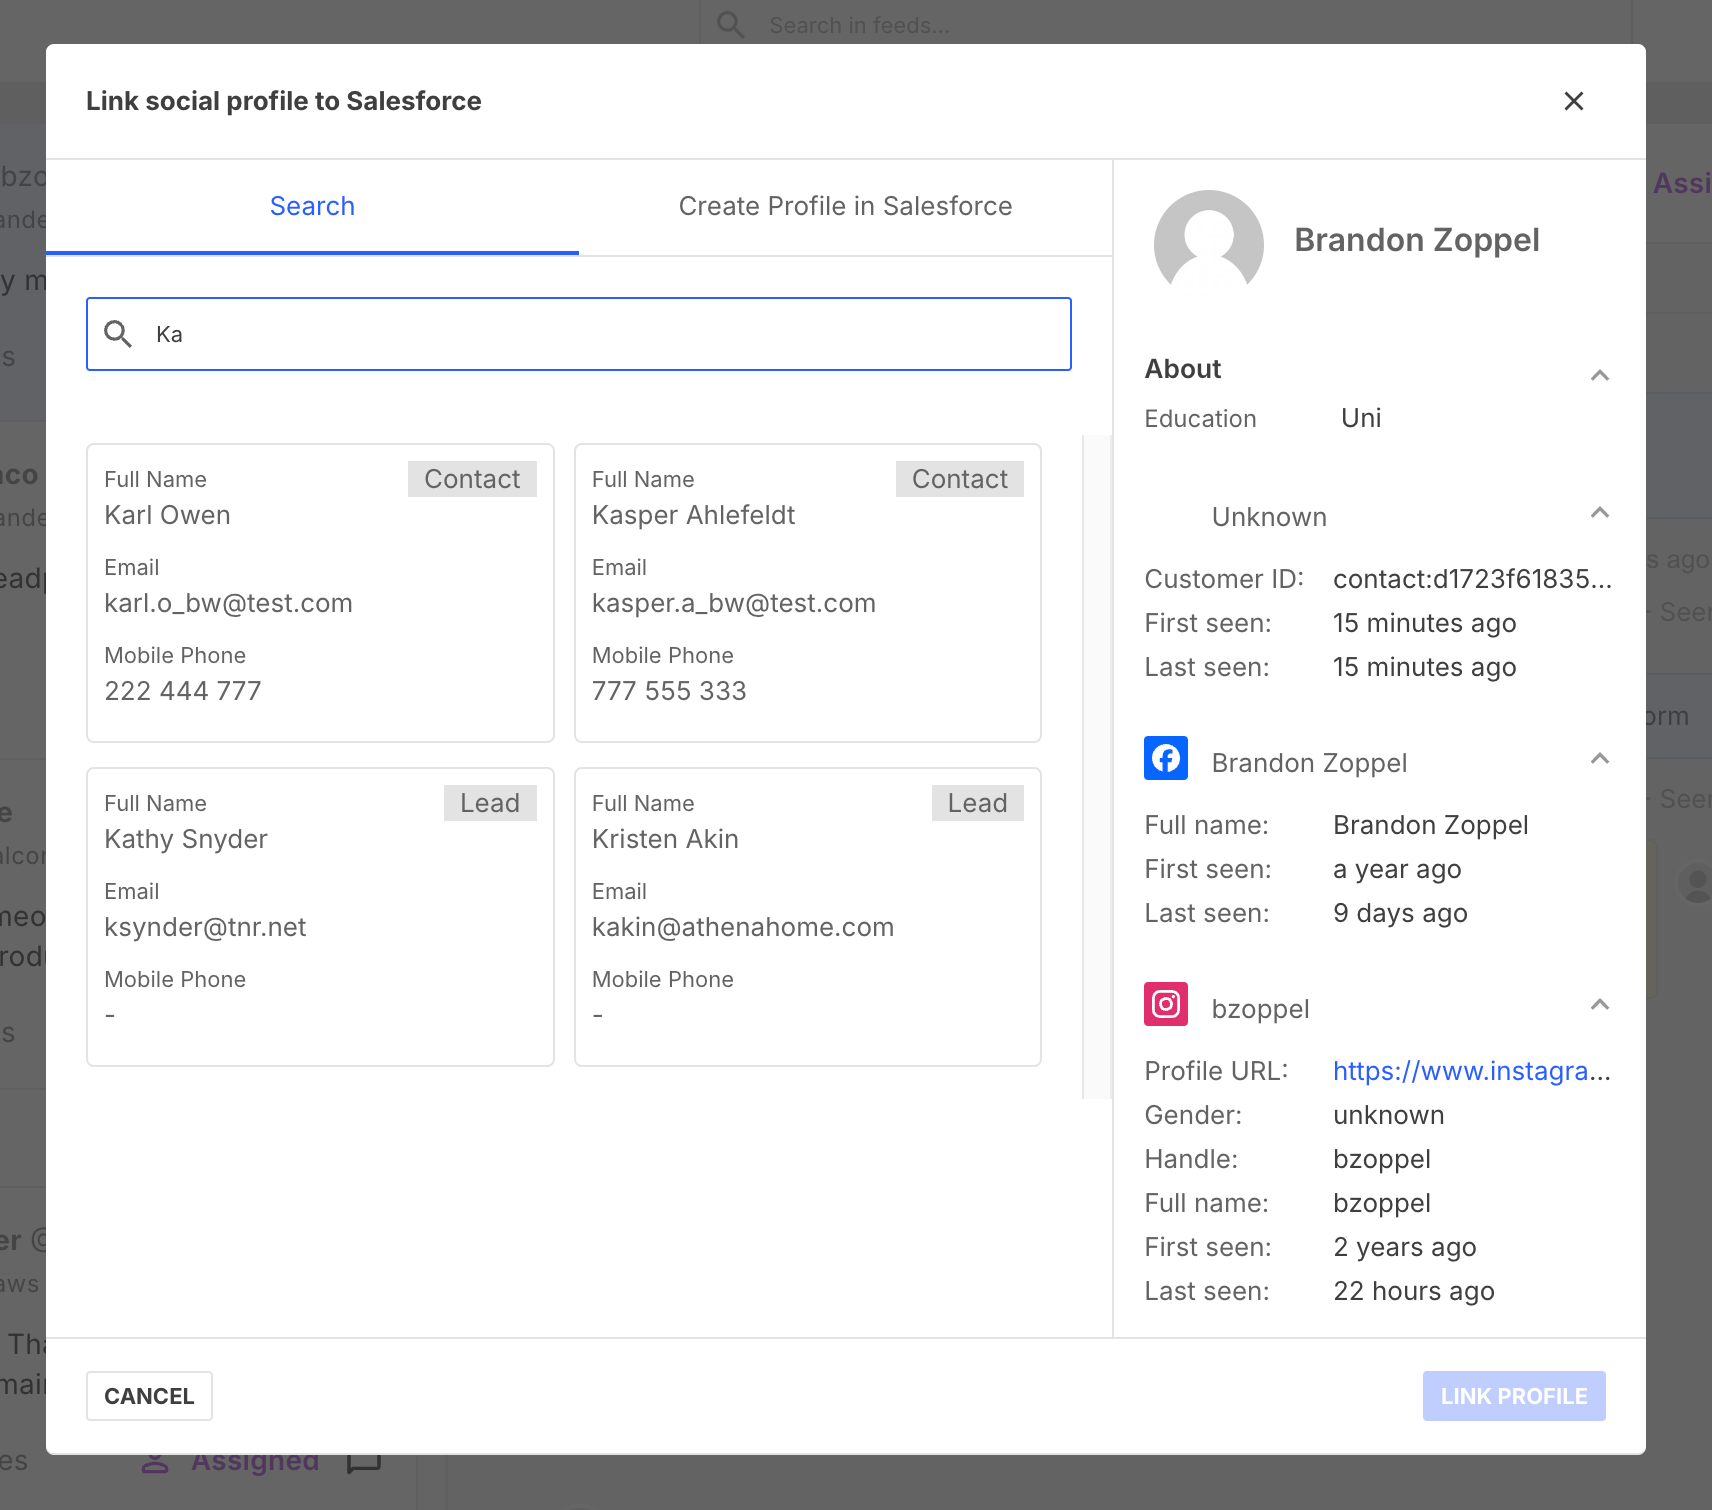The image size is (1712, 1510).
Task: Open the Instagram profile URL link
Action: click(1471, 1071)
